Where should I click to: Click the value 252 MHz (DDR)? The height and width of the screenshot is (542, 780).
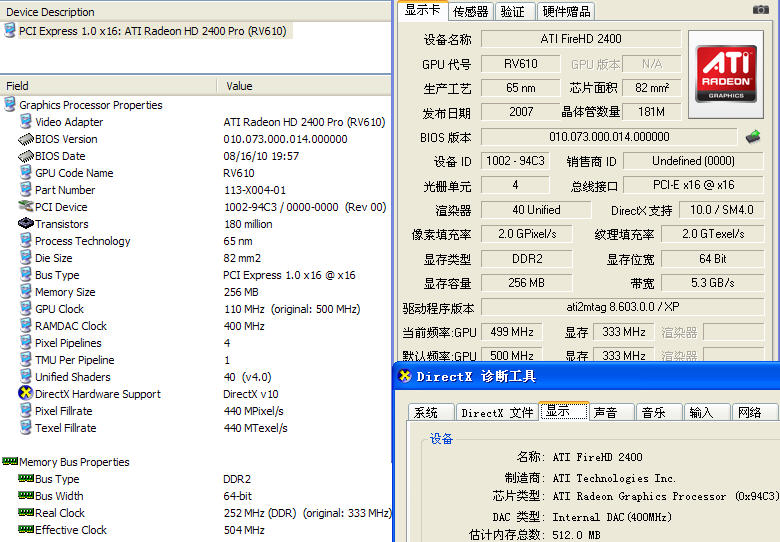point(260,513)
